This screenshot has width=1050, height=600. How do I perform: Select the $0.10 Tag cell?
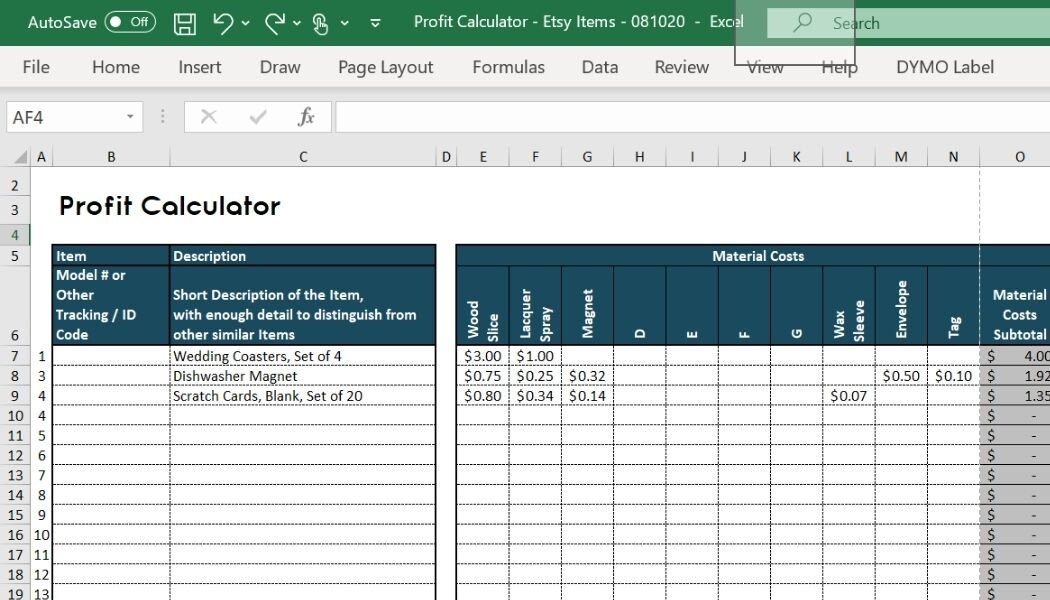pyautogui.click(x=954, y=376)
